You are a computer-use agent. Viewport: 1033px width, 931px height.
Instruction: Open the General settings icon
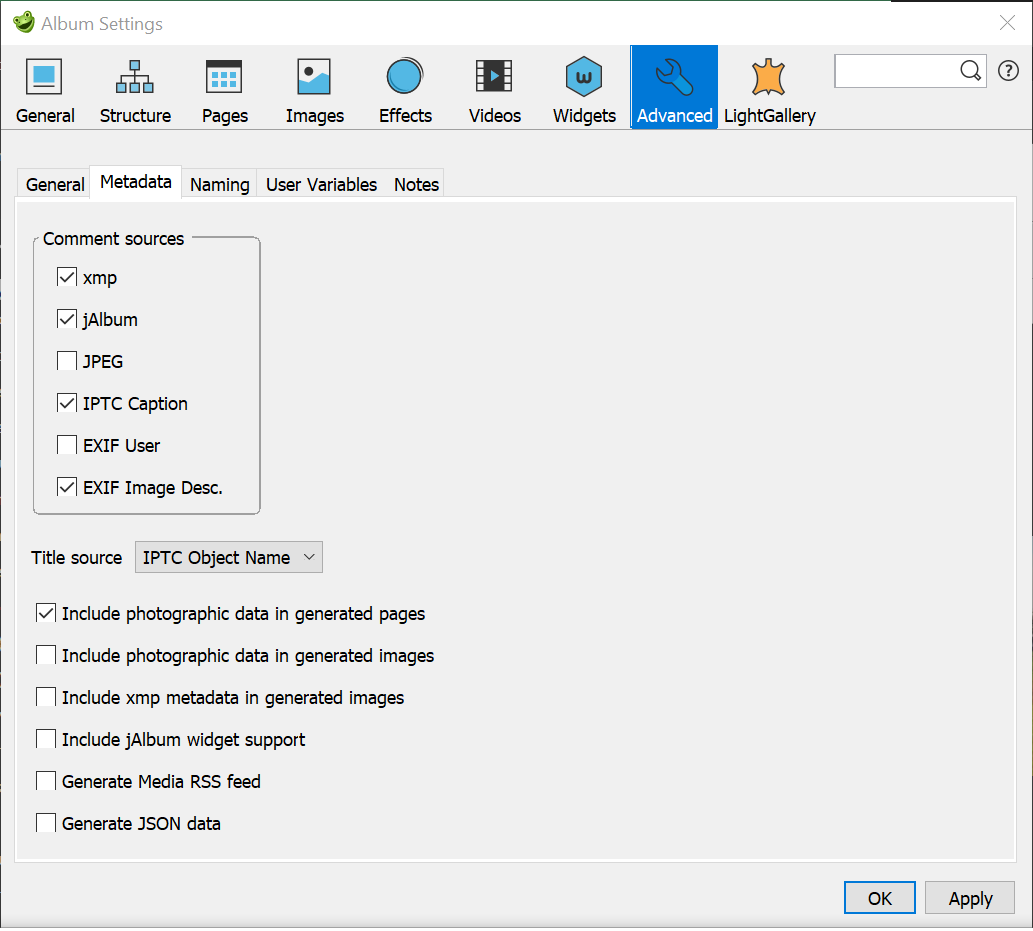[x=45, y=87]
